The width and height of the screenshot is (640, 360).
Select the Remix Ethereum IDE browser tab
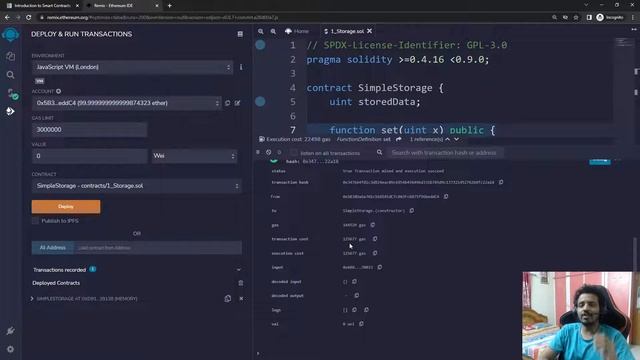pyautogui.click(x=122, y=6)
